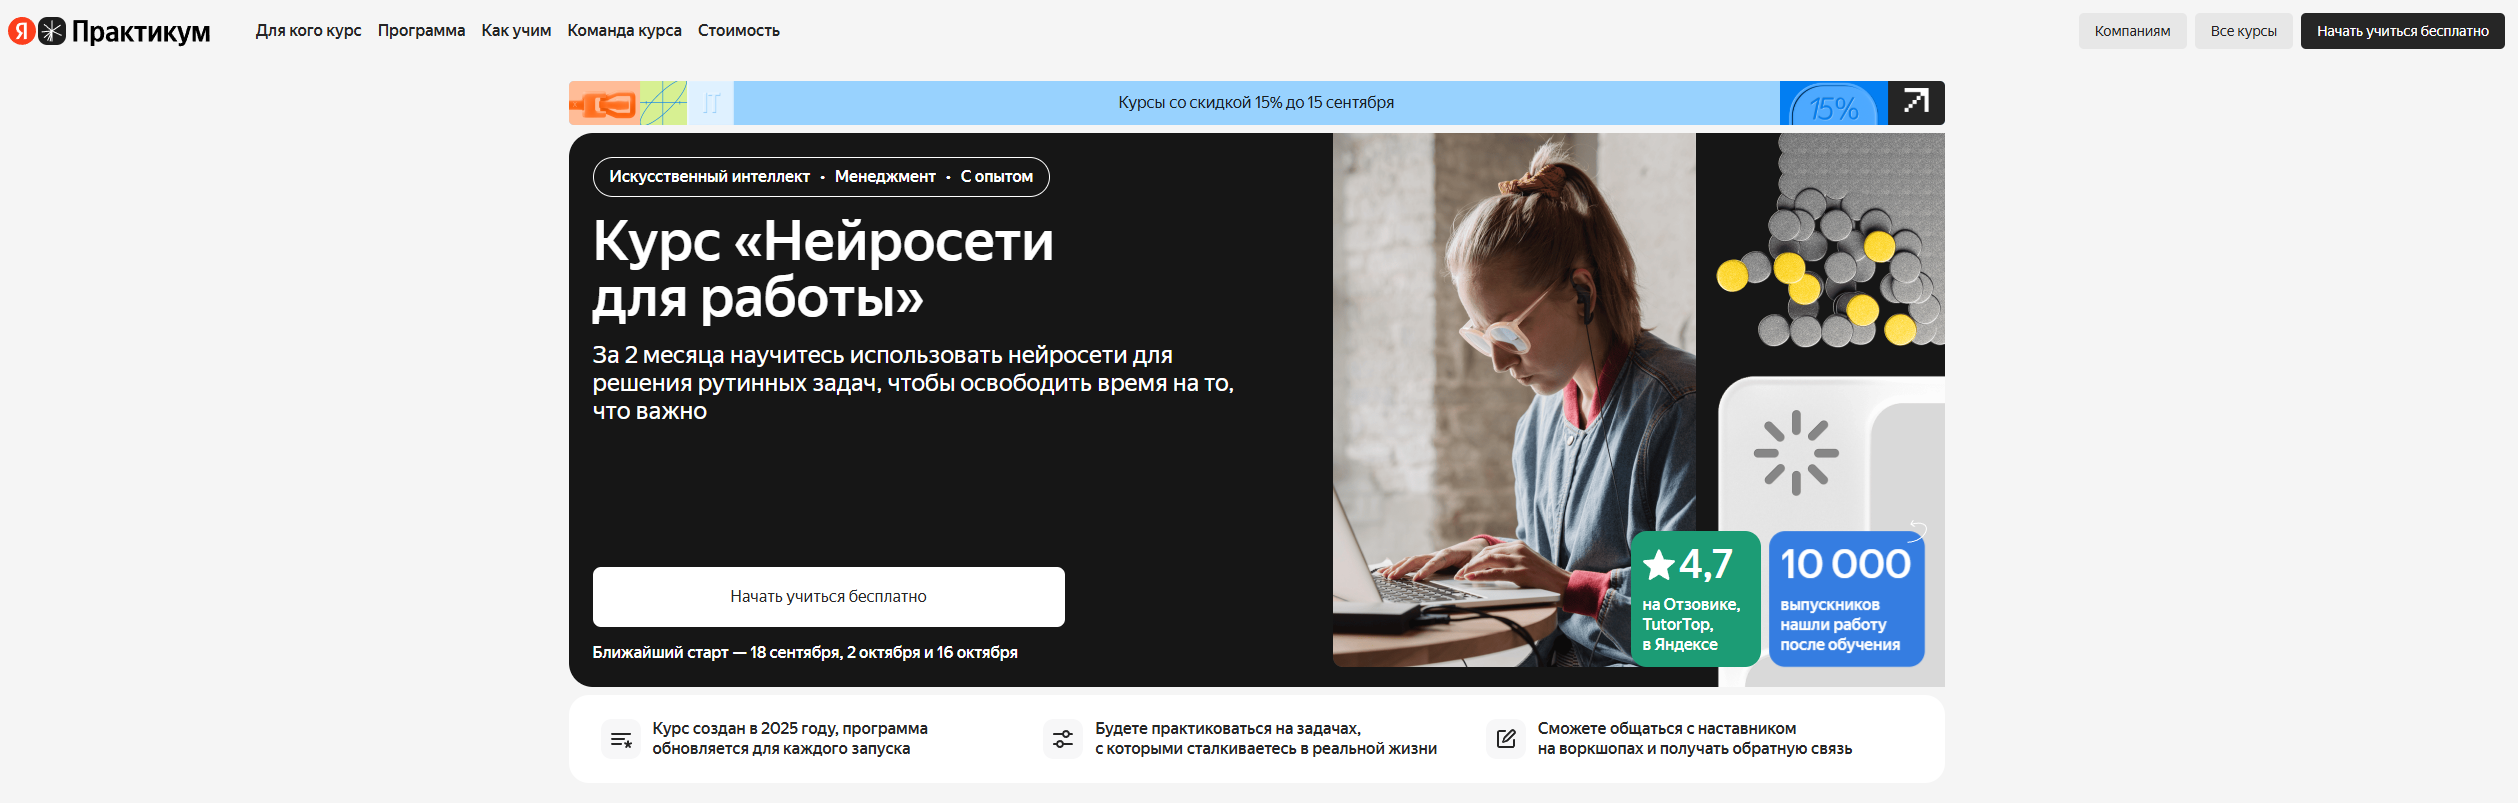Open the "Все курсы" button
Image resolution: width=2518 pixels, height=803 pixels.
pyautogui.click(x=2243, y=31)
